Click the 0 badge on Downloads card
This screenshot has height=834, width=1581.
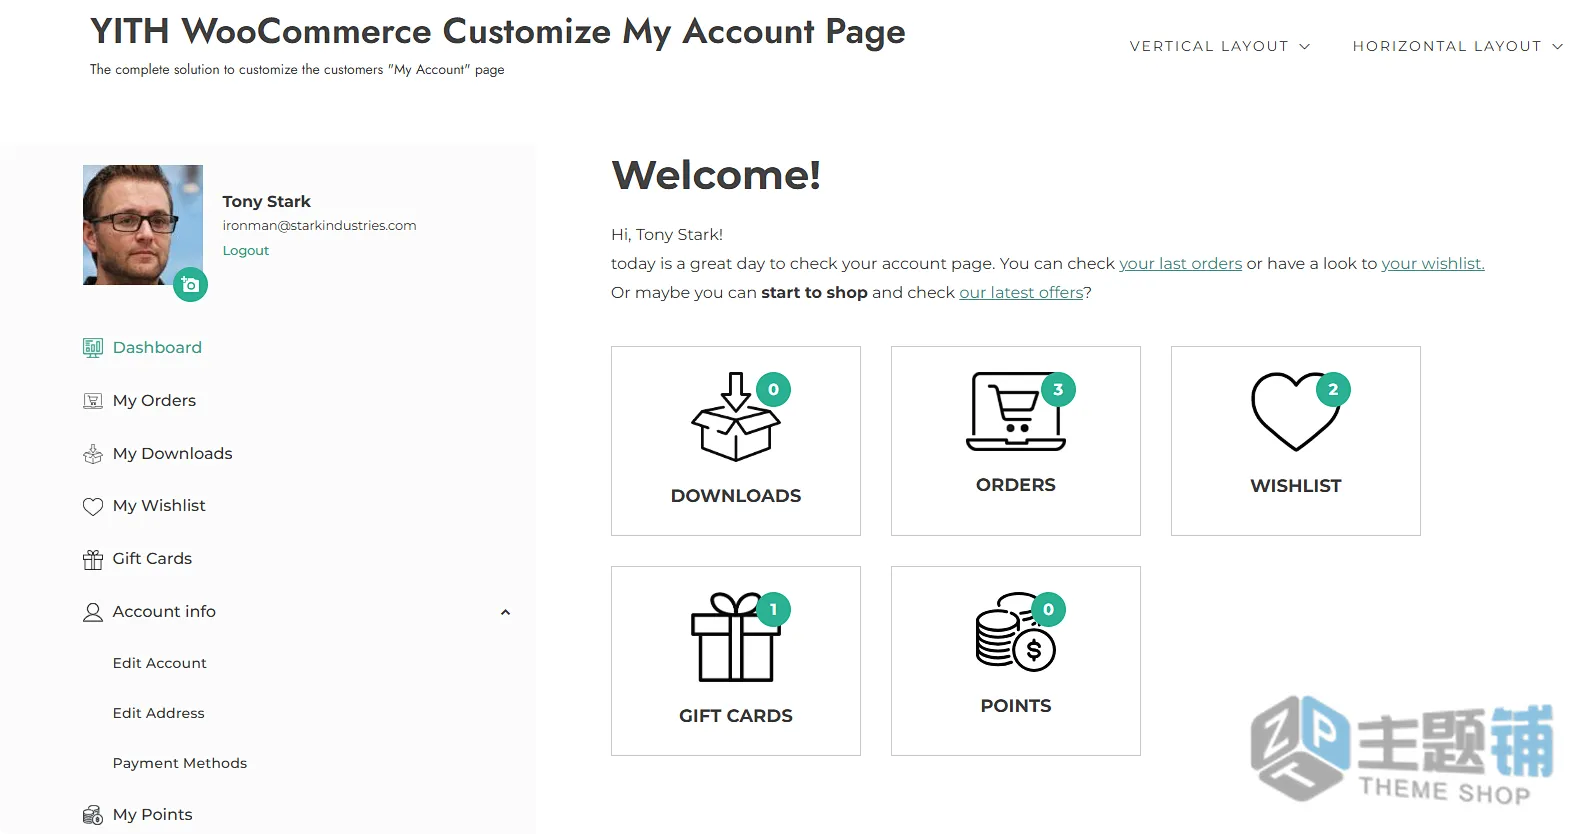[x=773, y=390]
